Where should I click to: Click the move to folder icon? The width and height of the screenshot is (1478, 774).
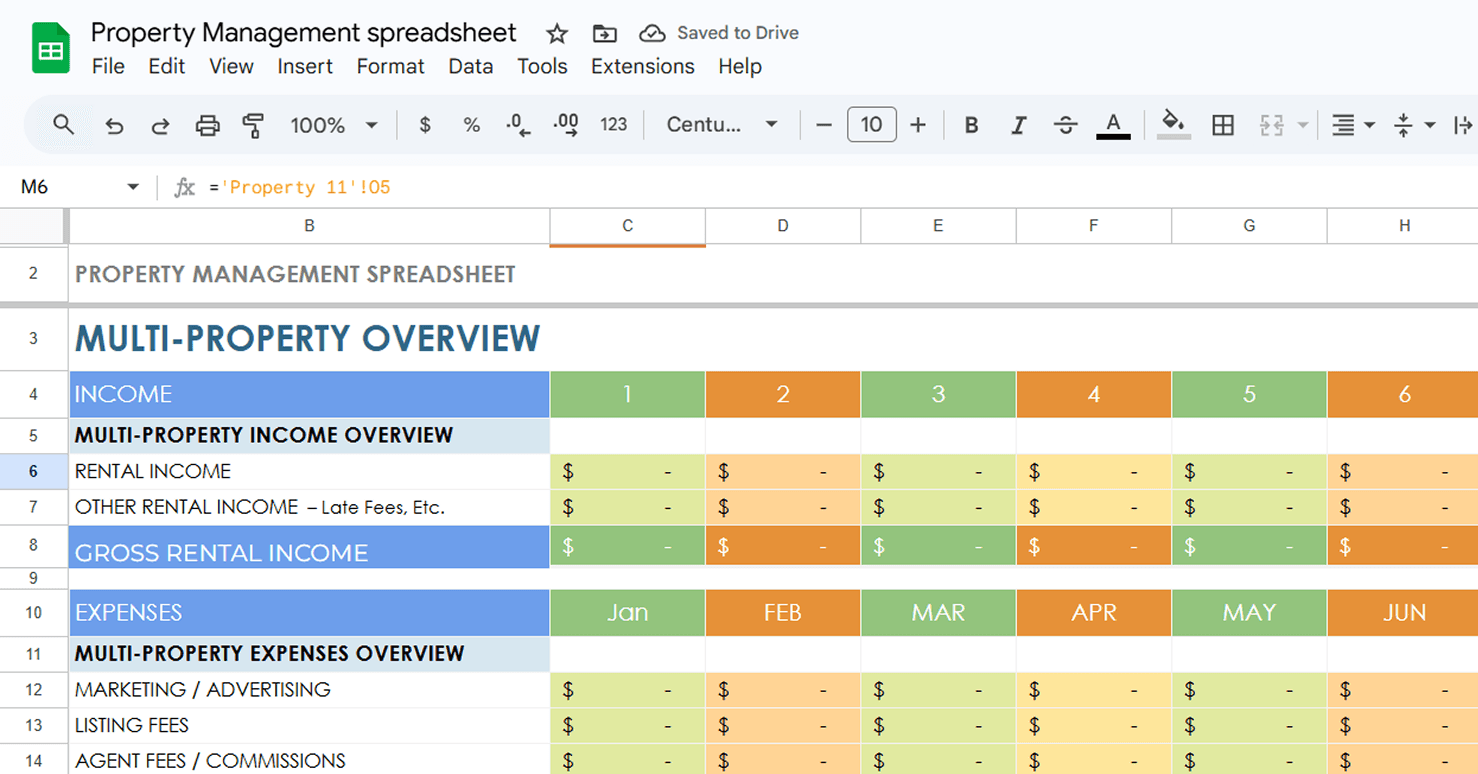(604, 34)
